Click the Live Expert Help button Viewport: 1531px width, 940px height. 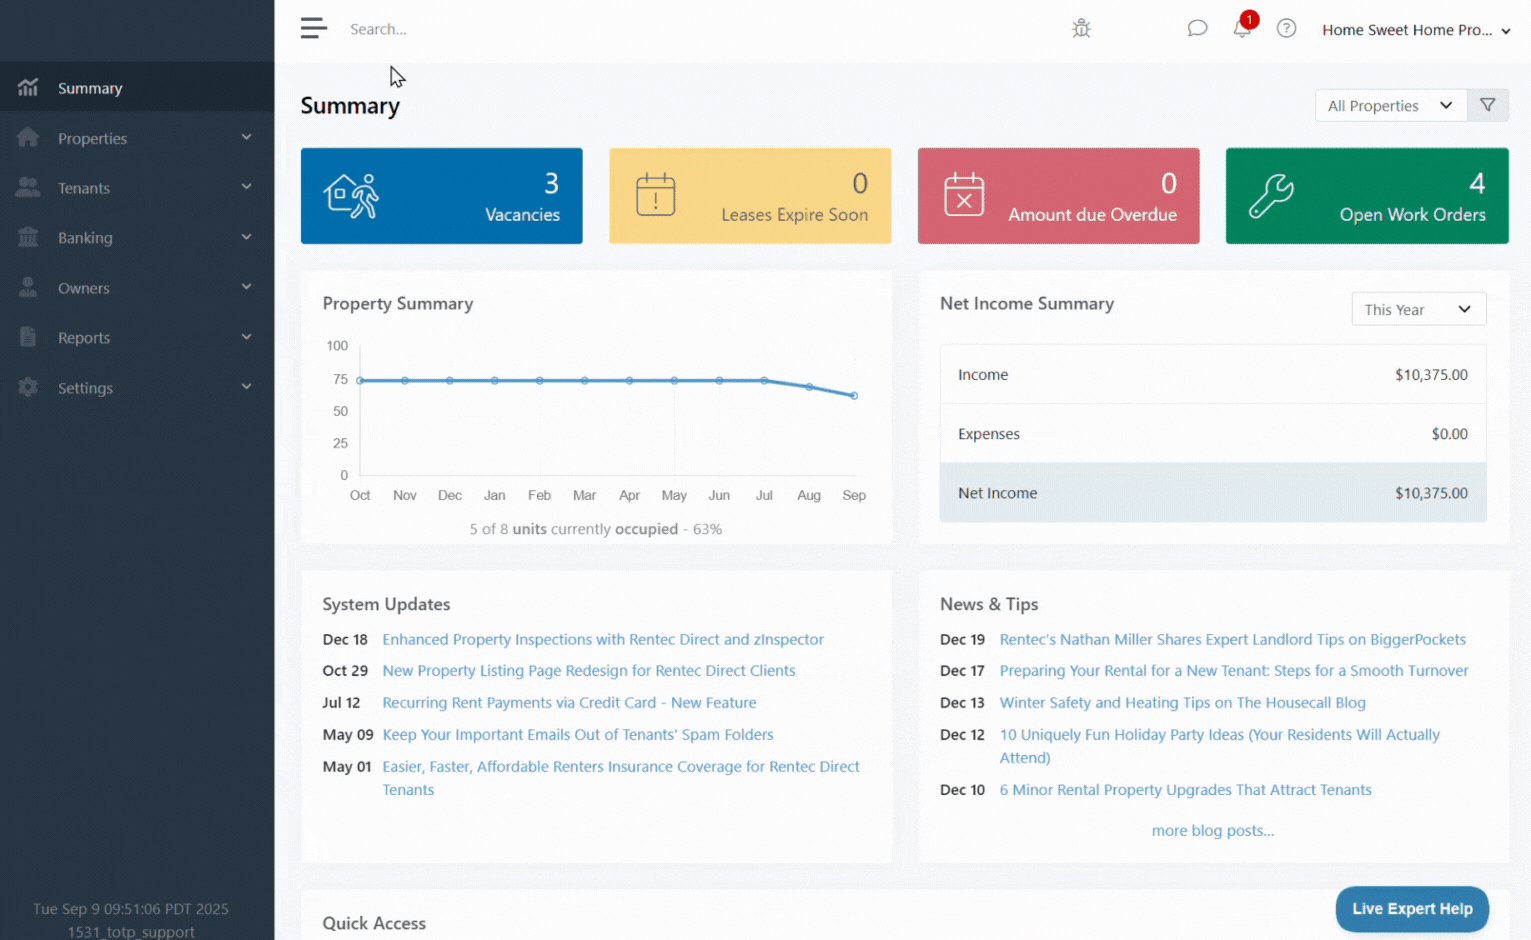[x=1411, y=909]
